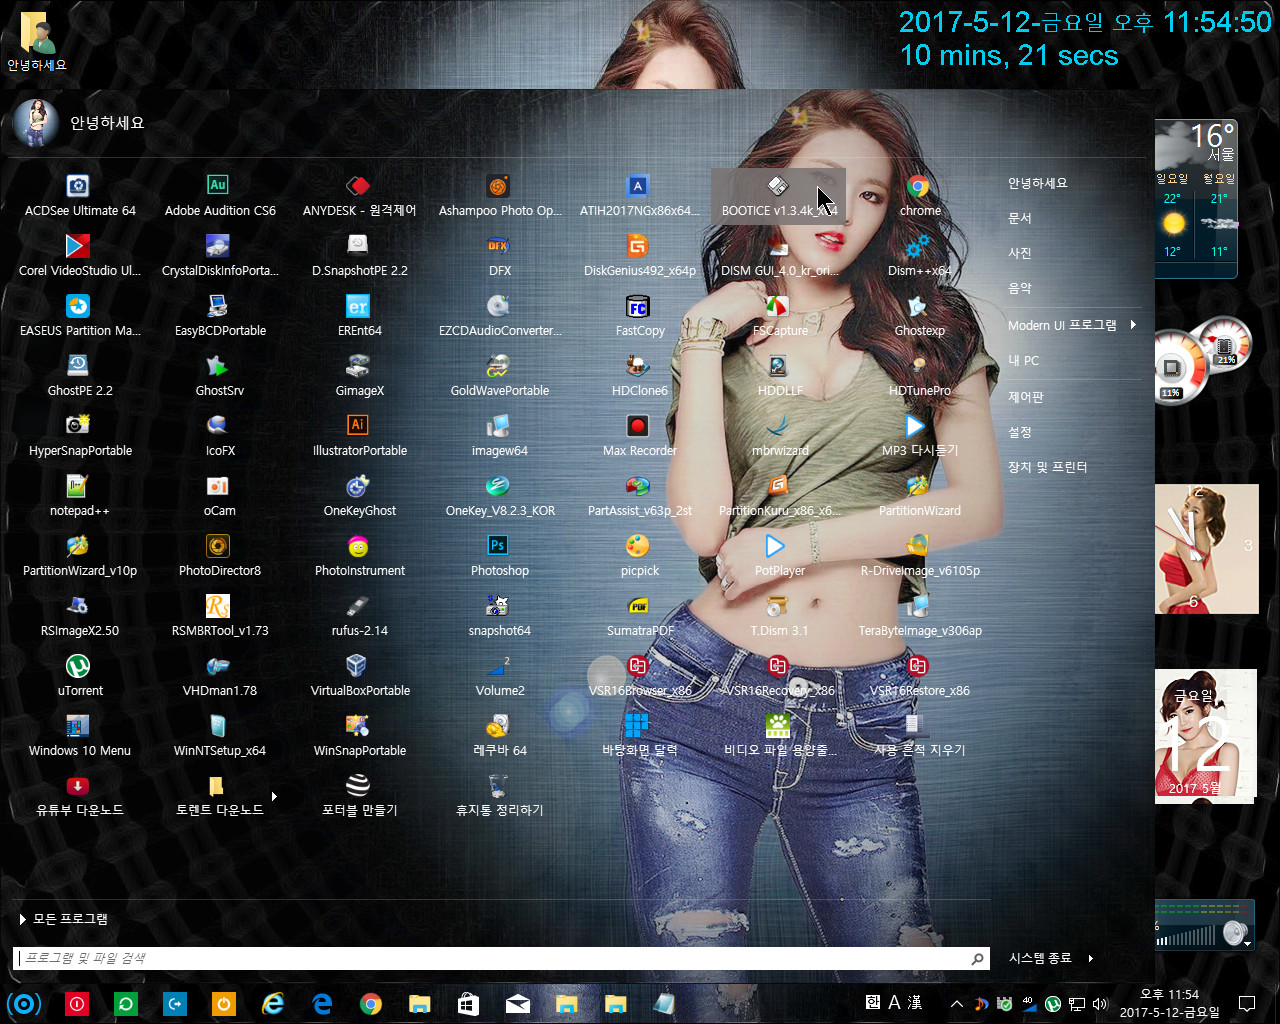
Task: Expand Modern UI 프로그램 submenu
Action: (1133, 325)
